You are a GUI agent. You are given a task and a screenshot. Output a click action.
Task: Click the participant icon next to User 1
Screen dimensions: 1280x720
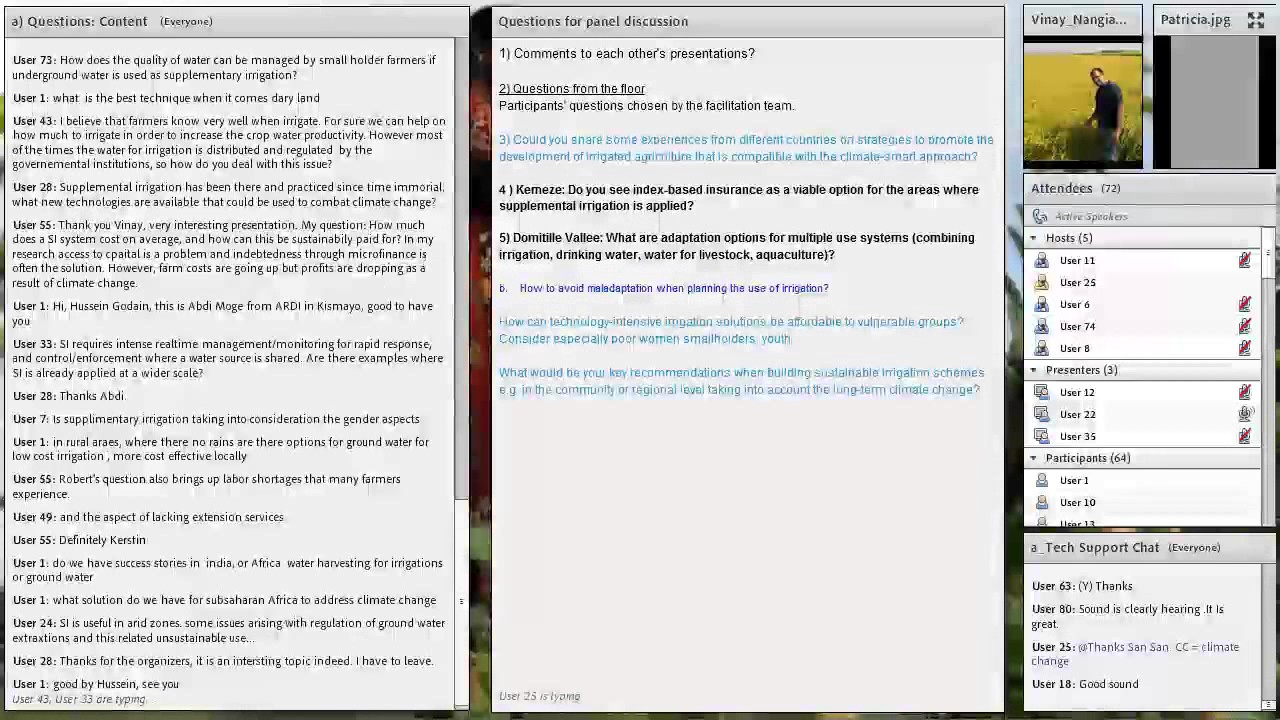(1042, 481)
